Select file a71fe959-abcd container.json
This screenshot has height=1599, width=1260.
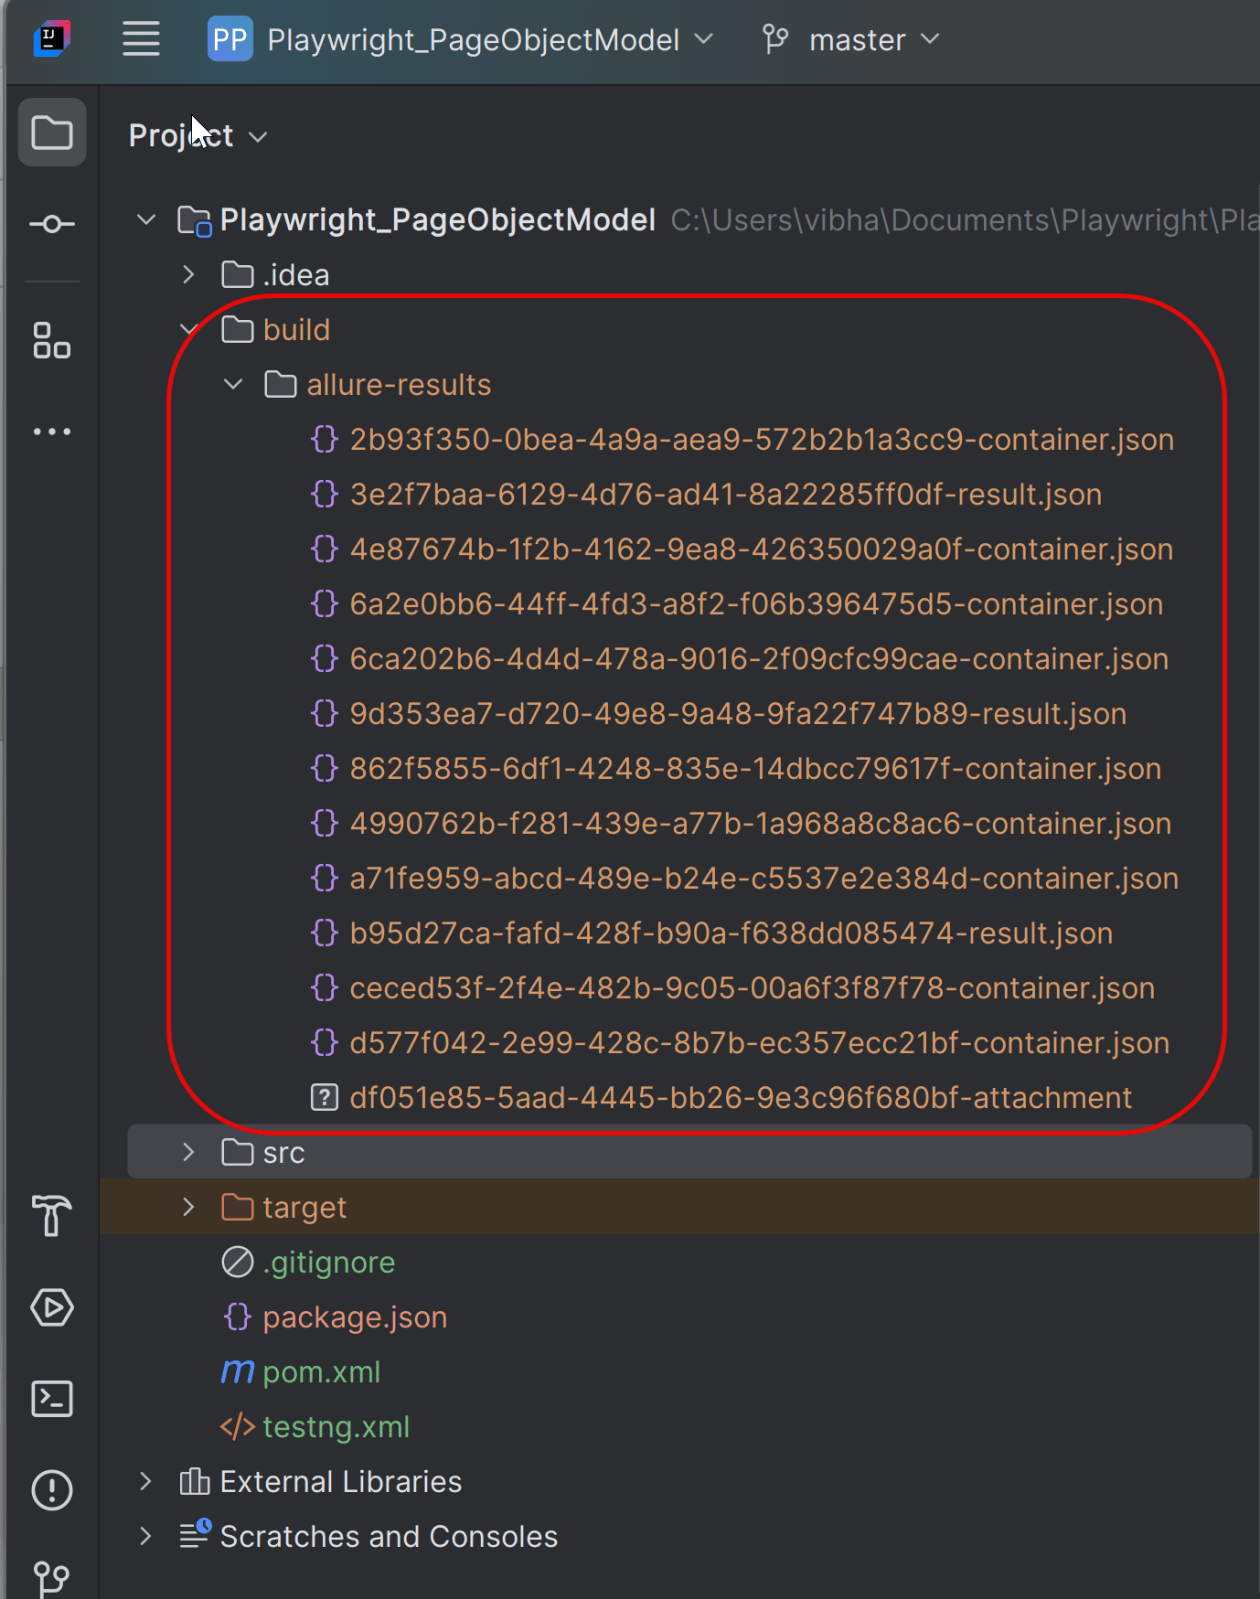[745, 878]
